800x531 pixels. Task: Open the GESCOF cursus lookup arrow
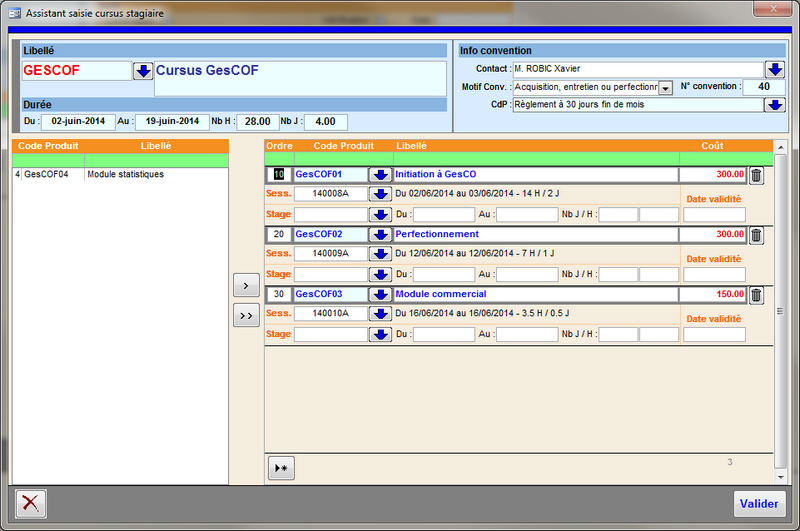click(142, 71)
